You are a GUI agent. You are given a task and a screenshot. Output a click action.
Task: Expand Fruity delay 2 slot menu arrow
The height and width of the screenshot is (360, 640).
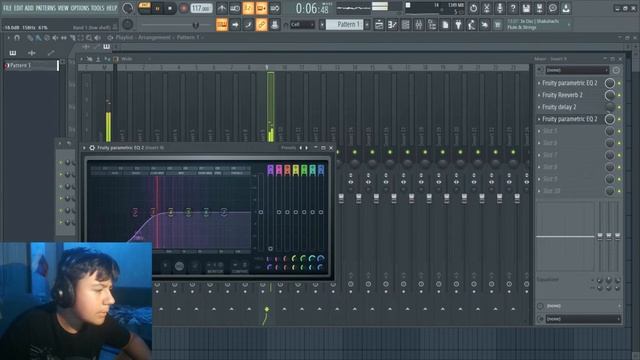coord(539,107)
